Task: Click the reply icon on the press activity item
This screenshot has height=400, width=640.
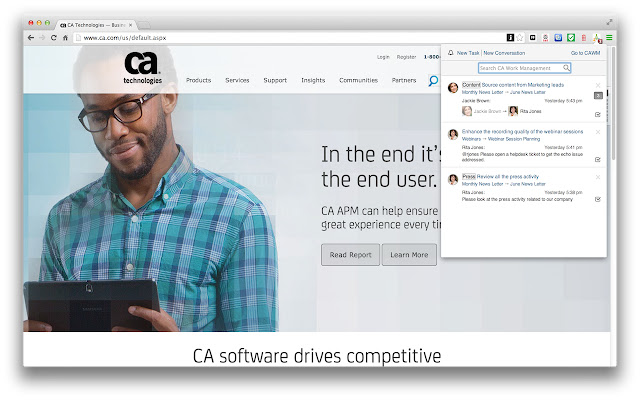Action: click(598, 199)
